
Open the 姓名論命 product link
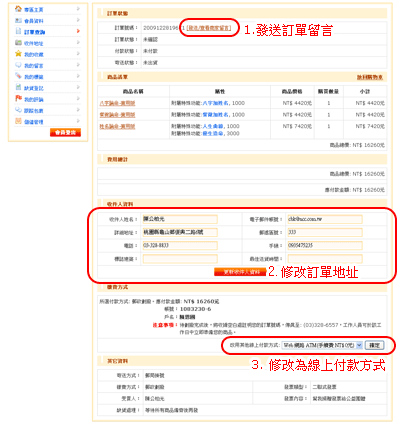pyautogui.click(x=117, y=127)
